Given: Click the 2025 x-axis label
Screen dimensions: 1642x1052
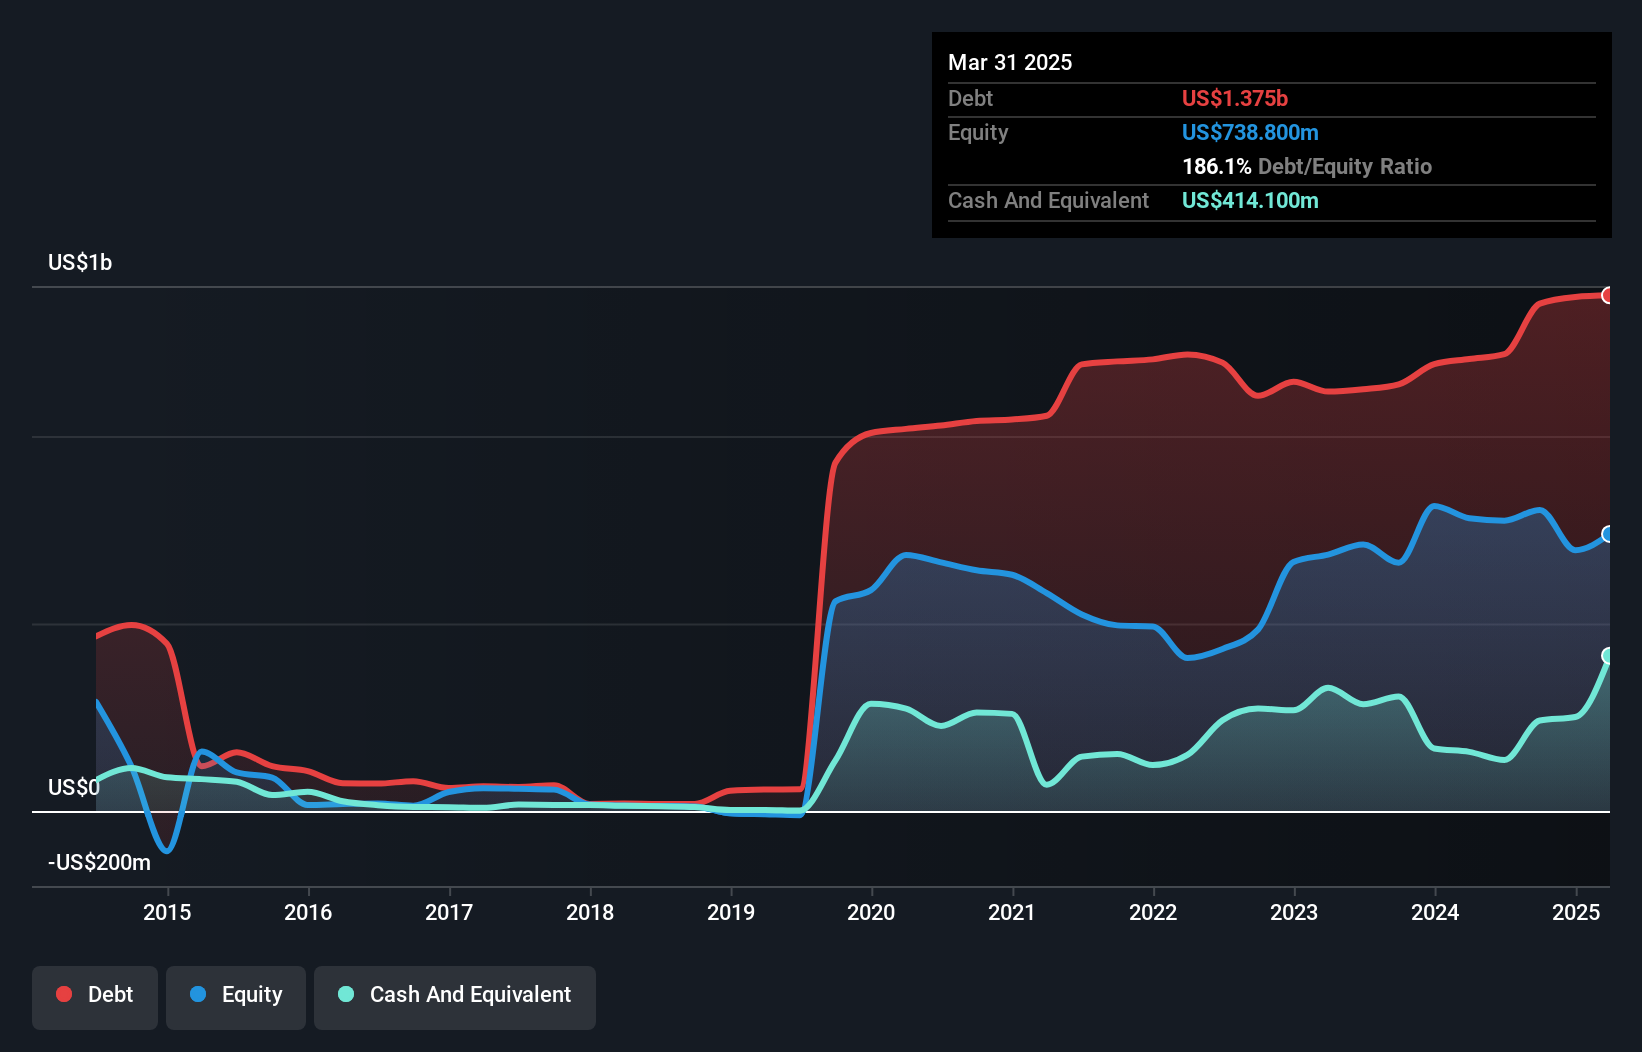Looking at the screenshot, I should (x=1576, y=912).
